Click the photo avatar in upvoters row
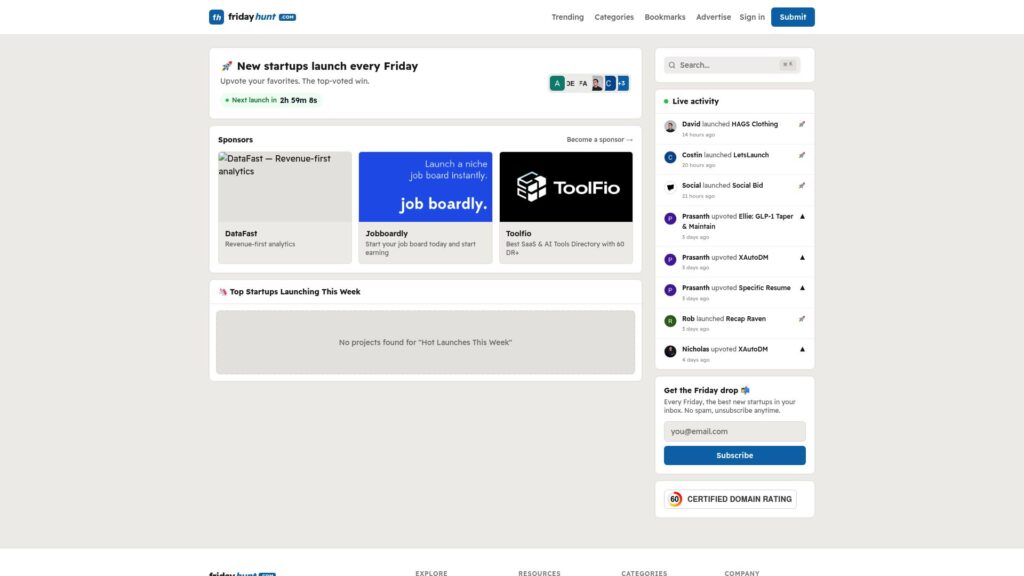Screen dimensions: 1024x576 click(x=596, y=84)
